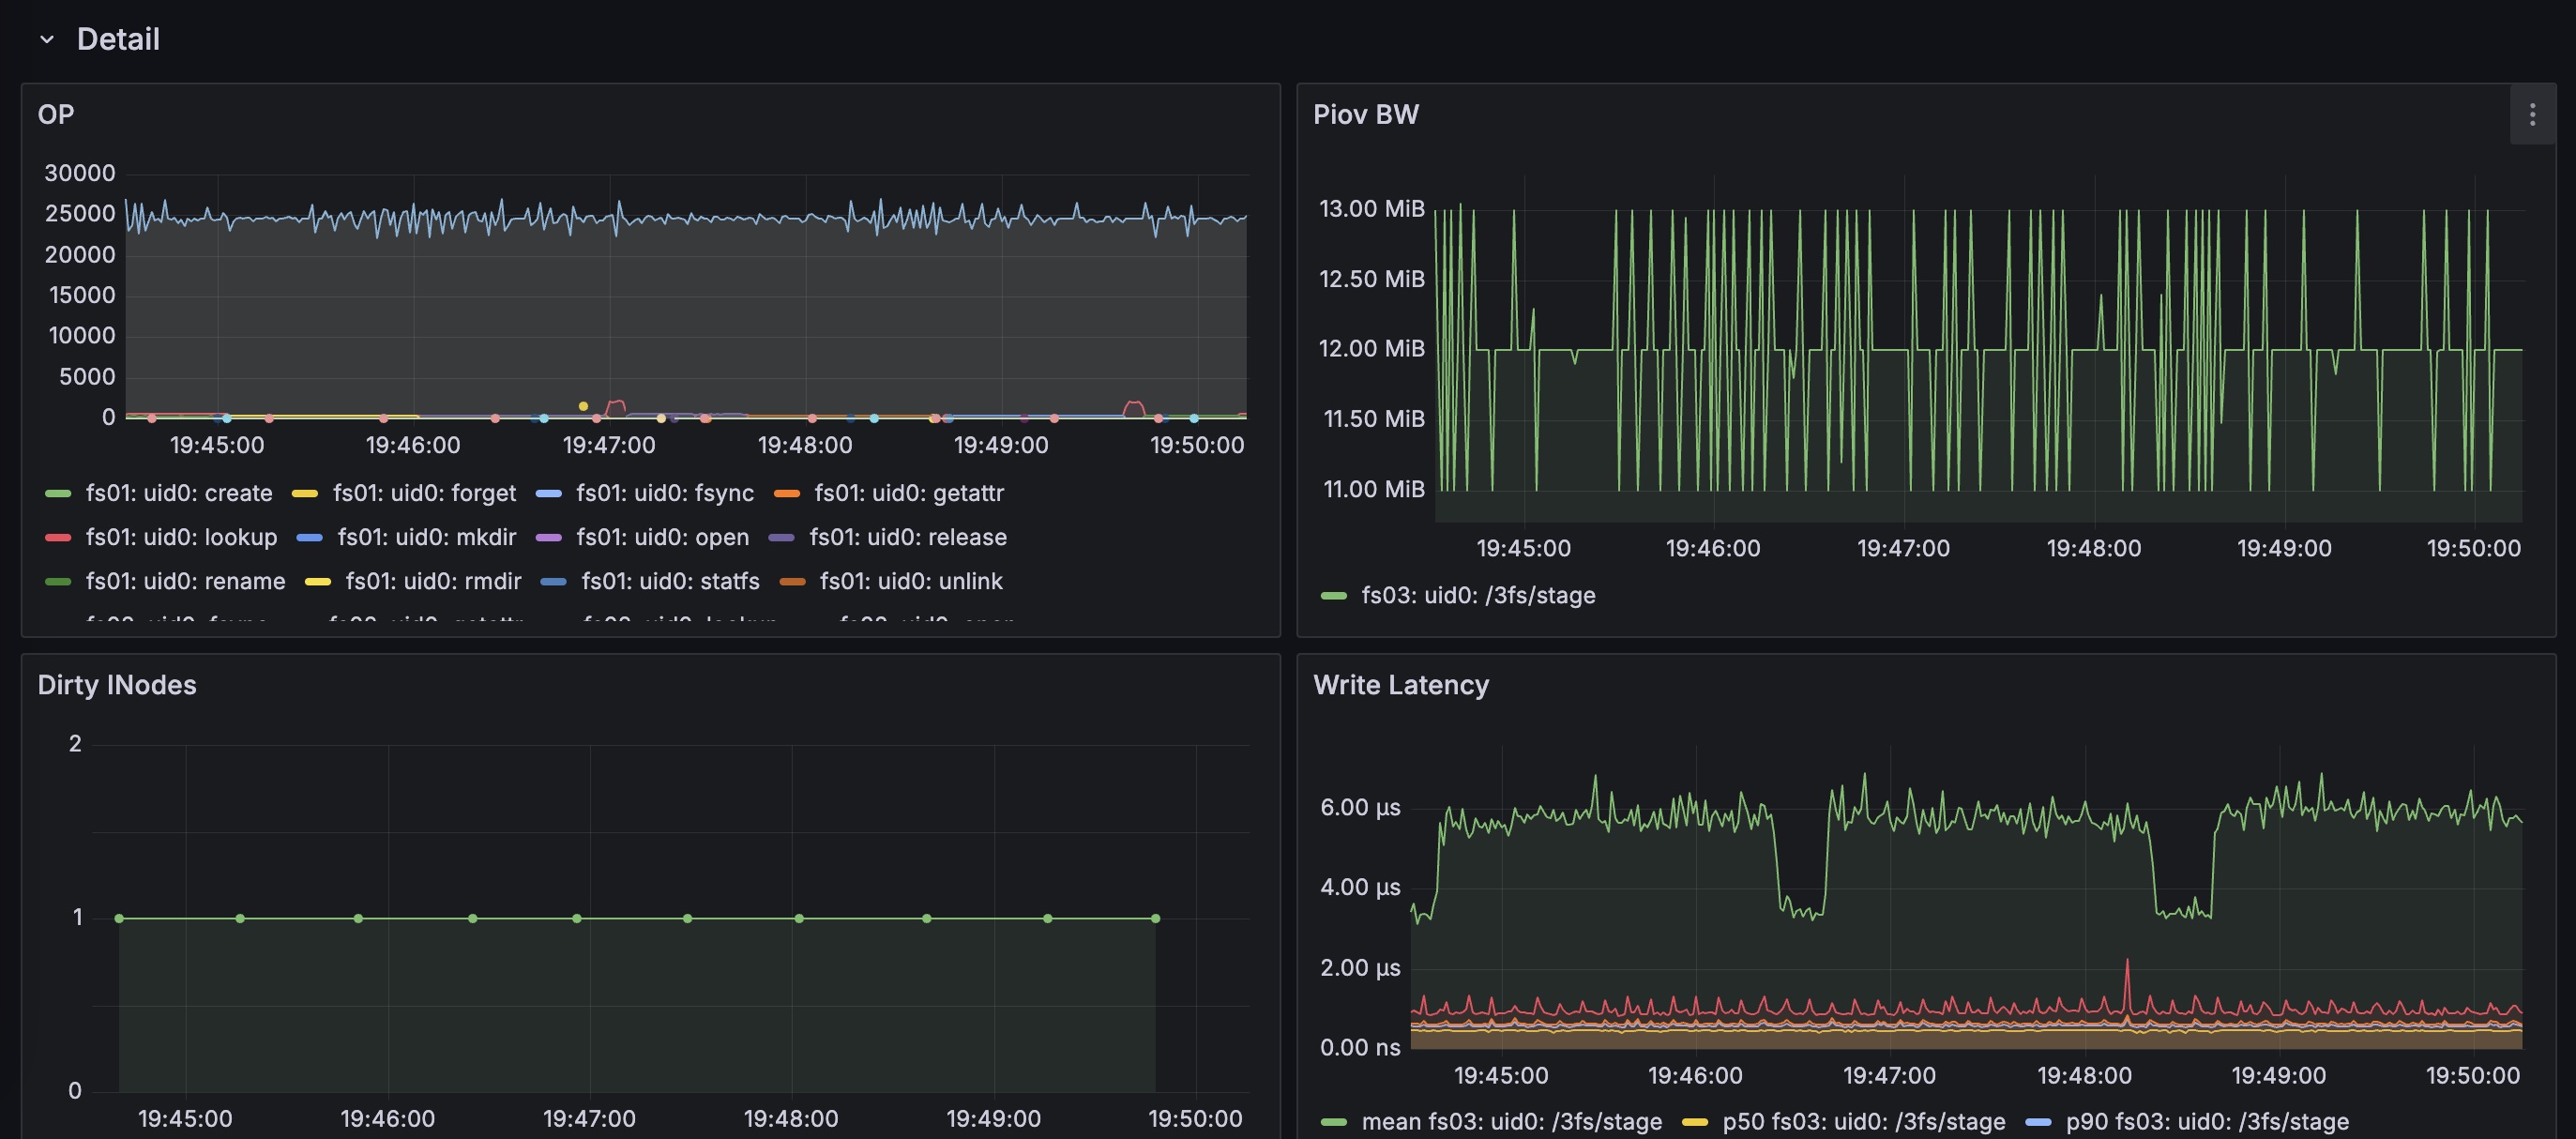2576x1139 pixels.
Task: Click the purple swatch for fs01: uid0: open
Action: point(549,538)
